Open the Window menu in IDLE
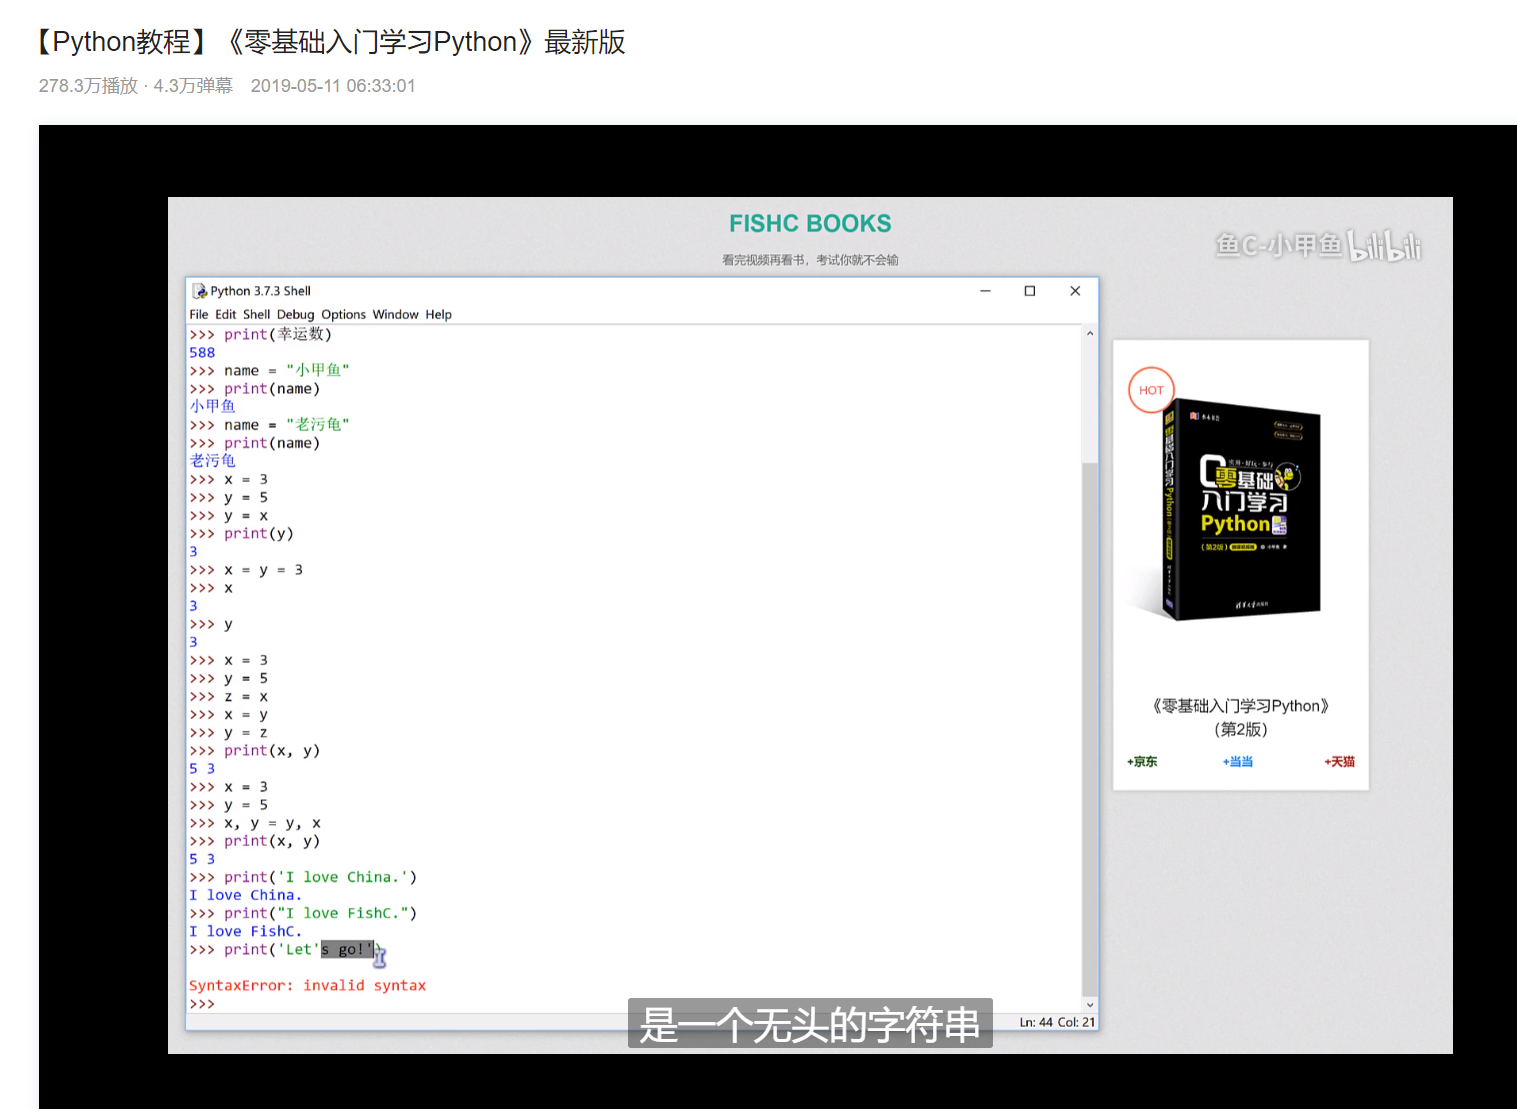The width and height of the screenshot is (1517, 1109). (x=396, y=314)
